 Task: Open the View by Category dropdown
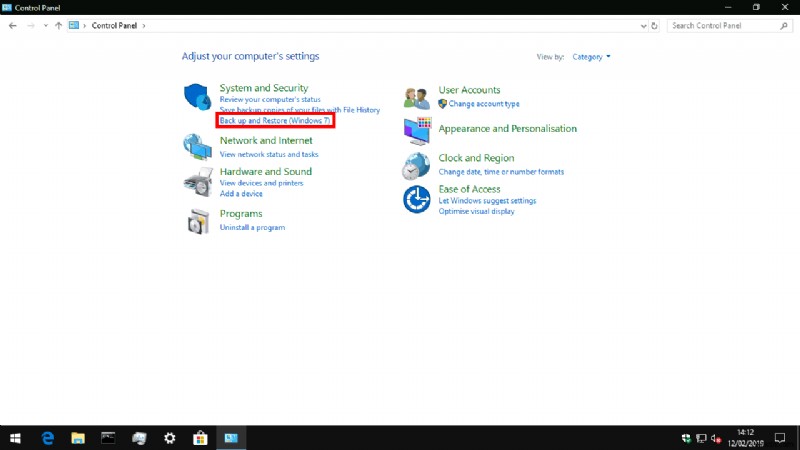click(x=591, y=57)
